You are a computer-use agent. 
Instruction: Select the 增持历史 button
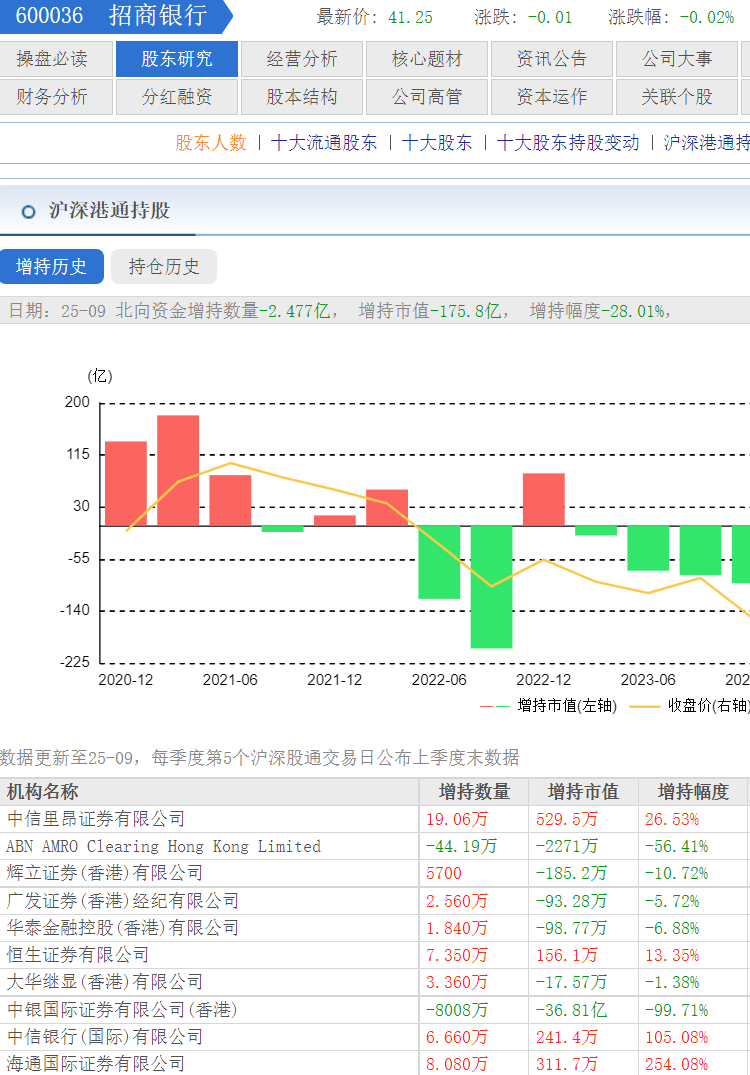51,267
